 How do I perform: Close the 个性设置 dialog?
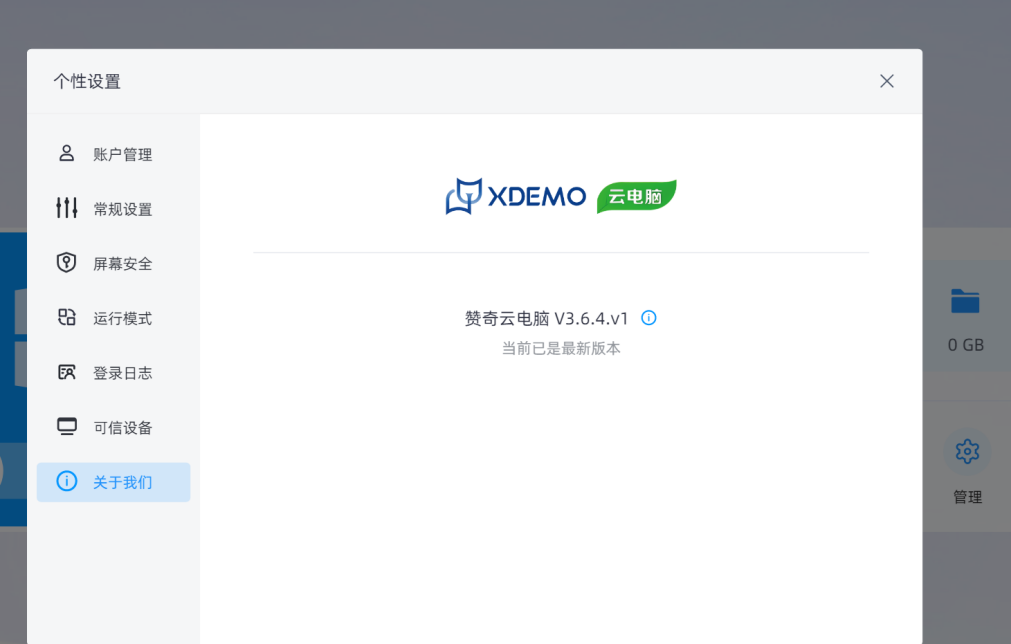(x=887, y=81)
